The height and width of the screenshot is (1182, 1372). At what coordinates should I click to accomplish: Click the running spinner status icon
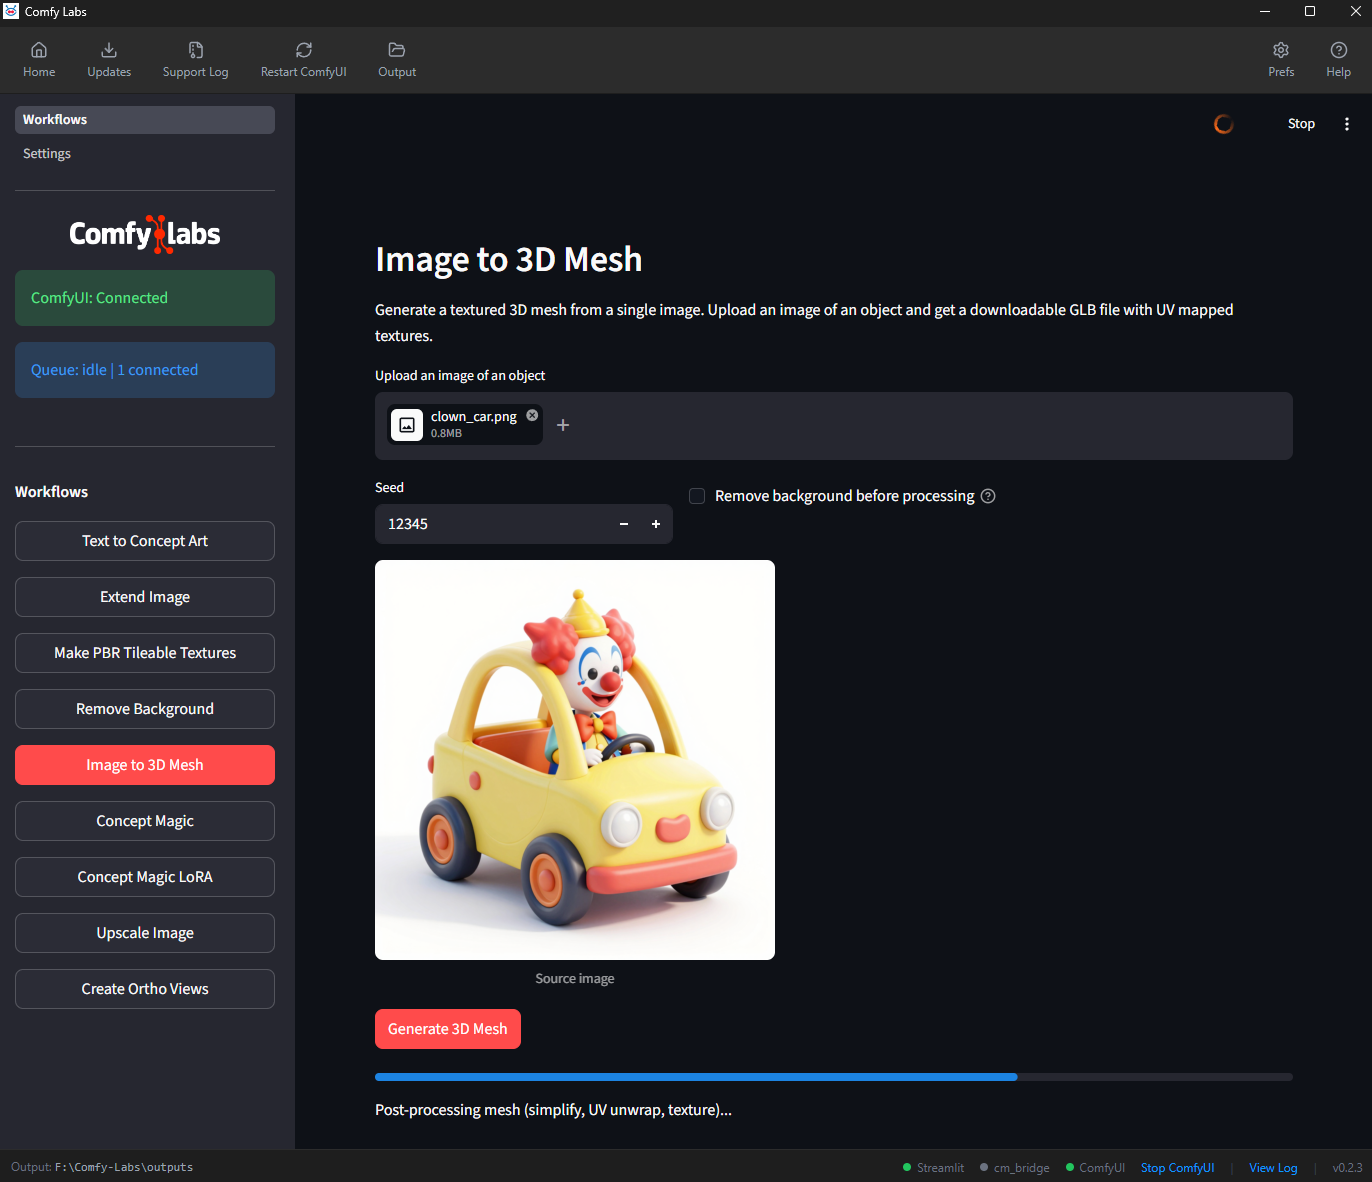[x=1223, y=124]
